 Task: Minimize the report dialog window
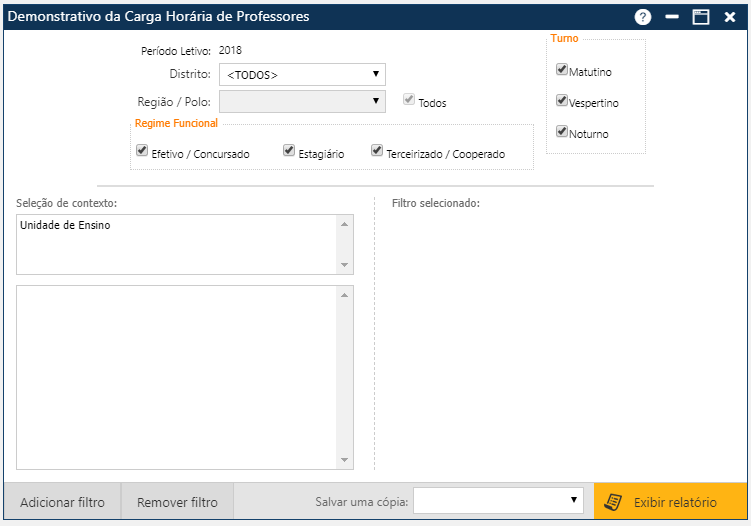click(672, 17)
